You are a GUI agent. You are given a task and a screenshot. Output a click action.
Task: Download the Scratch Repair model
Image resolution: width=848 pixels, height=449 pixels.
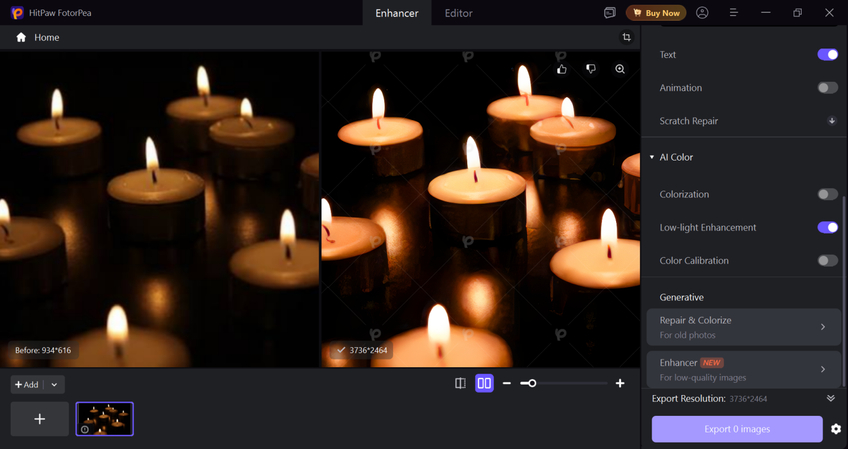(x=832, y=121)
